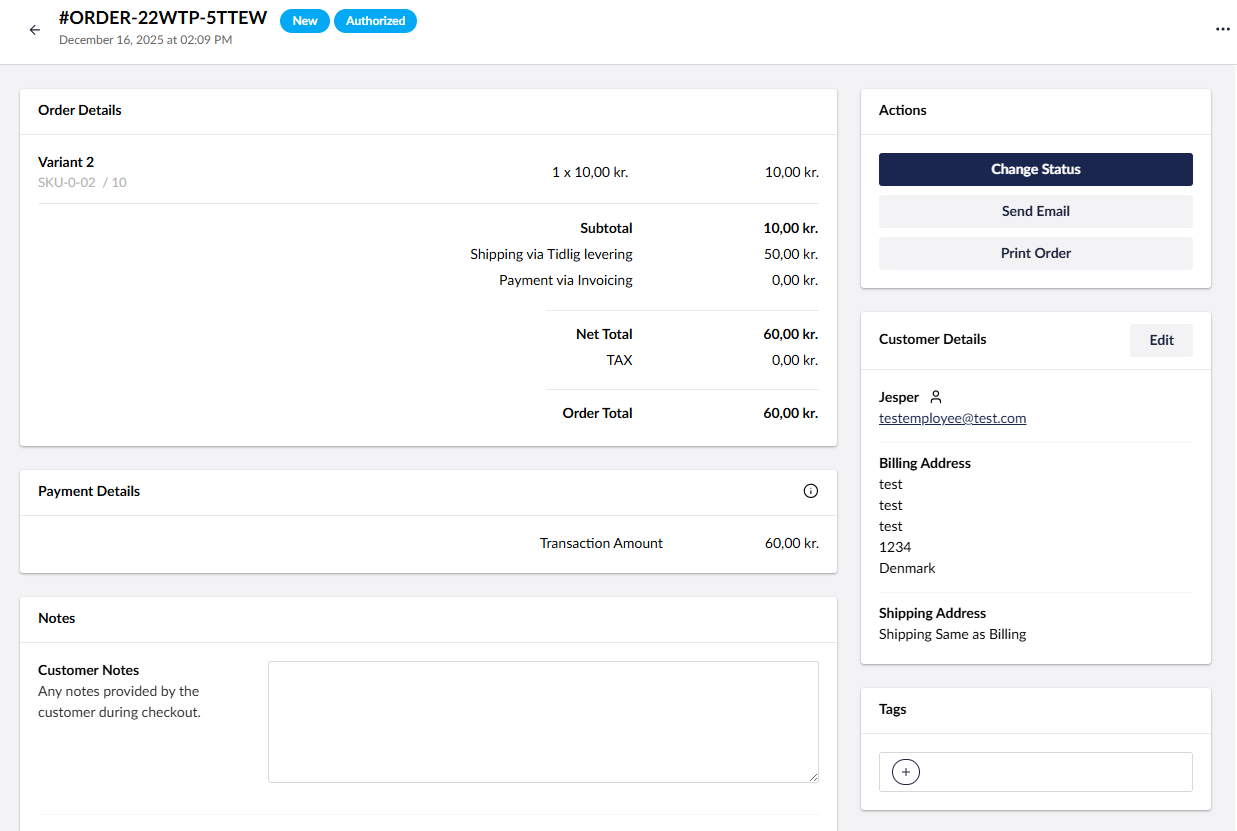Click the info icon in Payment Details
The image size is (1237, 831).
pyautogui.click(x=810, y=490)
